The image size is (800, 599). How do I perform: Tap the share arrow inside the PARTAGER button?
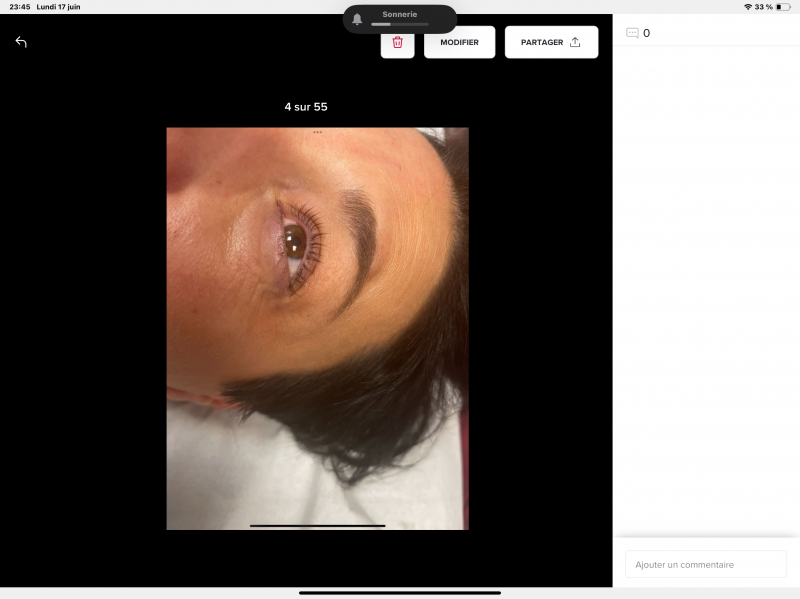pyautogui.click(x=575, y=42)
